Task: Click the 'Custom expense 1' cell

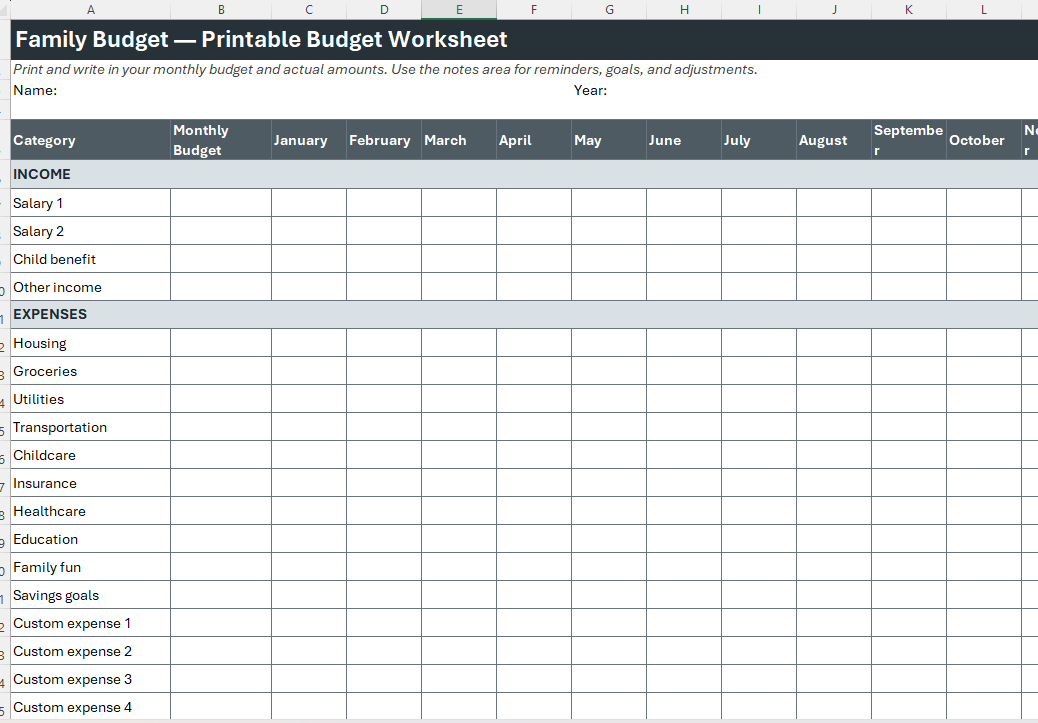Action: pos(91,623)
